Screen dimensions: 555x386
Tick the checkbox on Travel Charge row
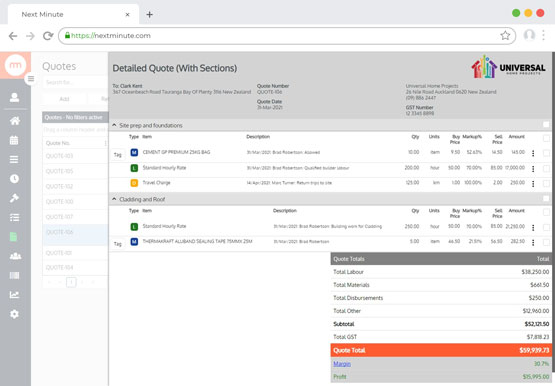[546, 184]
